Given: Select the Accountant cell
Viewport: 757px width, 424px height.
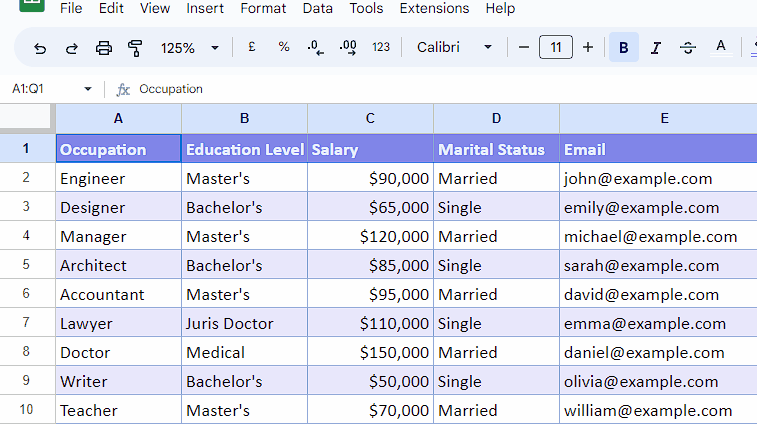Looking at the screenshot, I should point(118,294).
